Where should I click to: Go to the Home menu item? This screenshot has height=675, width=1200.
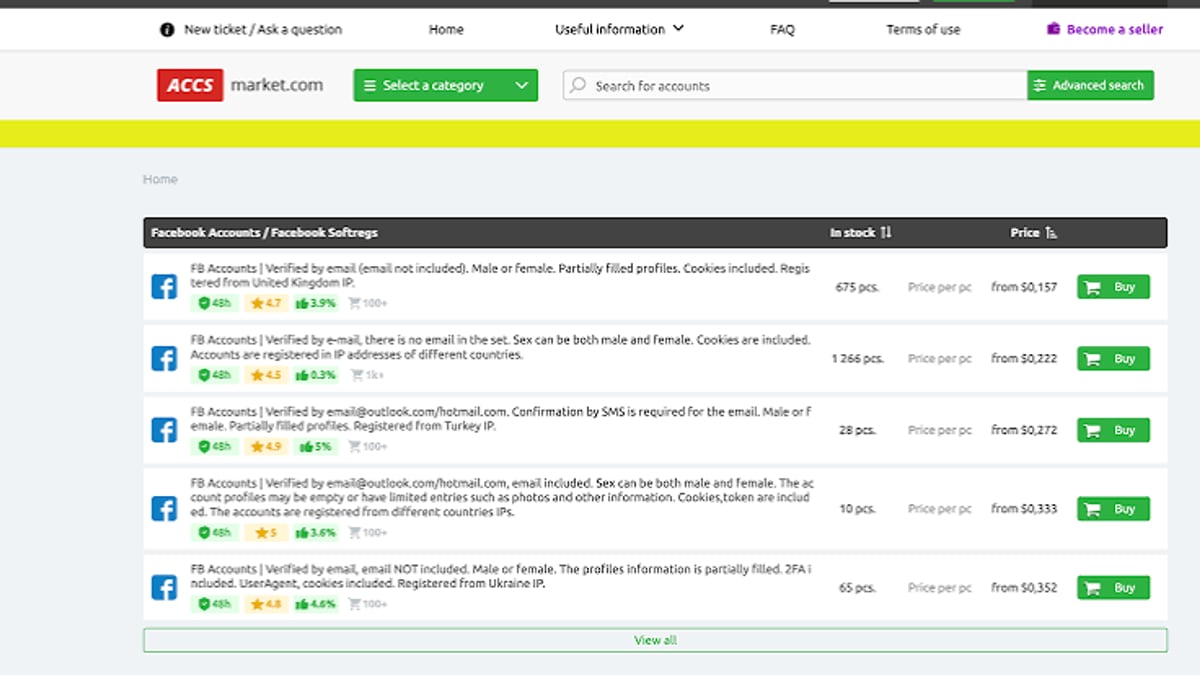click(x=446, y=30)
